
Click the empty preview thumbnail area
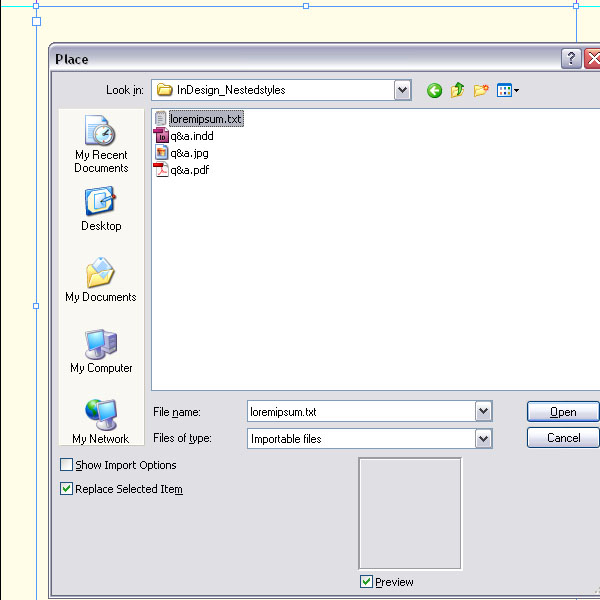[x=410, y=514]
